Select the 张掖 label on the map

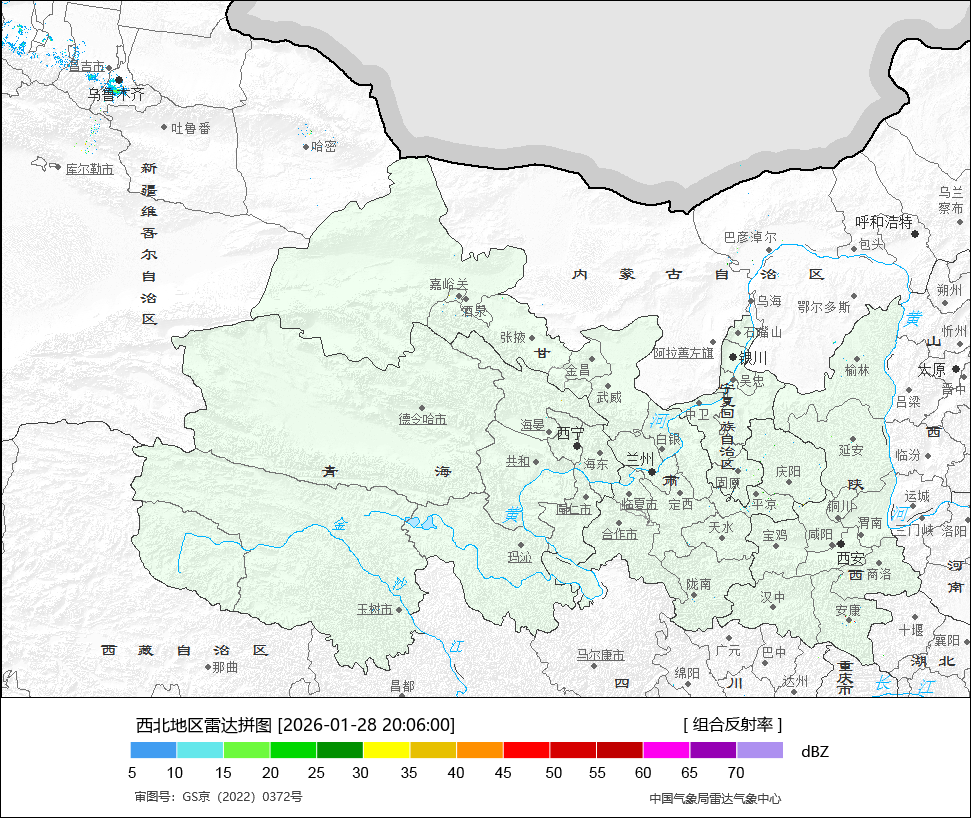(x=513, y=337)
